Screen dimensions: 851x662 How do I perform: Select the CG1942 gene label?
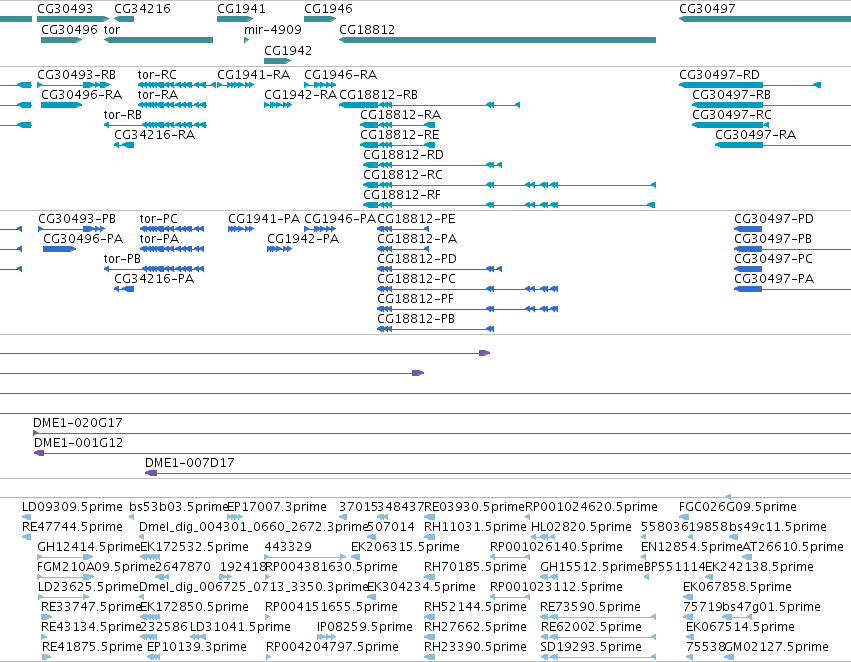click(x=288, y=50)
